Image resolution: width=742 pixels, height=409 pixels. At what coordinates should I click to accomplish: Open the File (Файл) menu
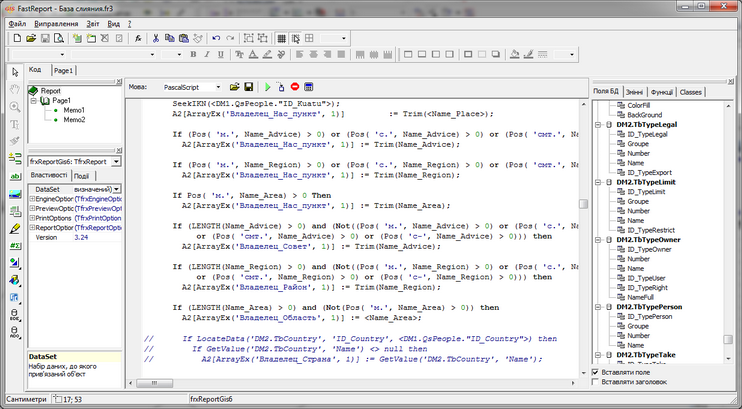[17, 24]
